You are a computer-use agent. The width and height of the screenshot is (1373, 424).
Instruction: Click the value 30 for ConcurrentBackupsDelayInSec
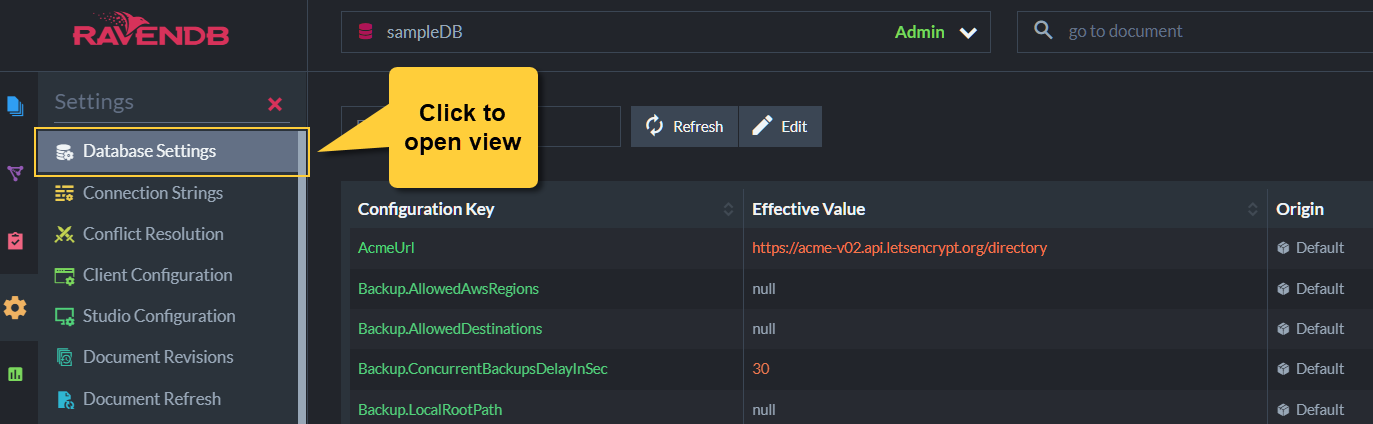tap(761, 369)
